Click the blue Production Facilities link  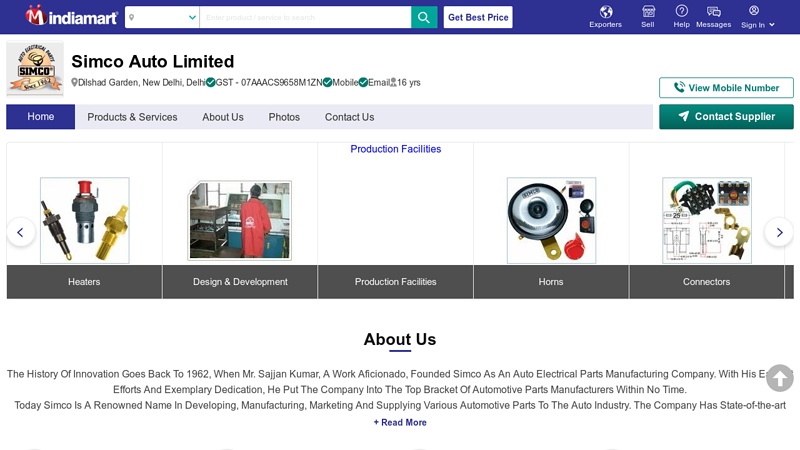tap(395, 149)
